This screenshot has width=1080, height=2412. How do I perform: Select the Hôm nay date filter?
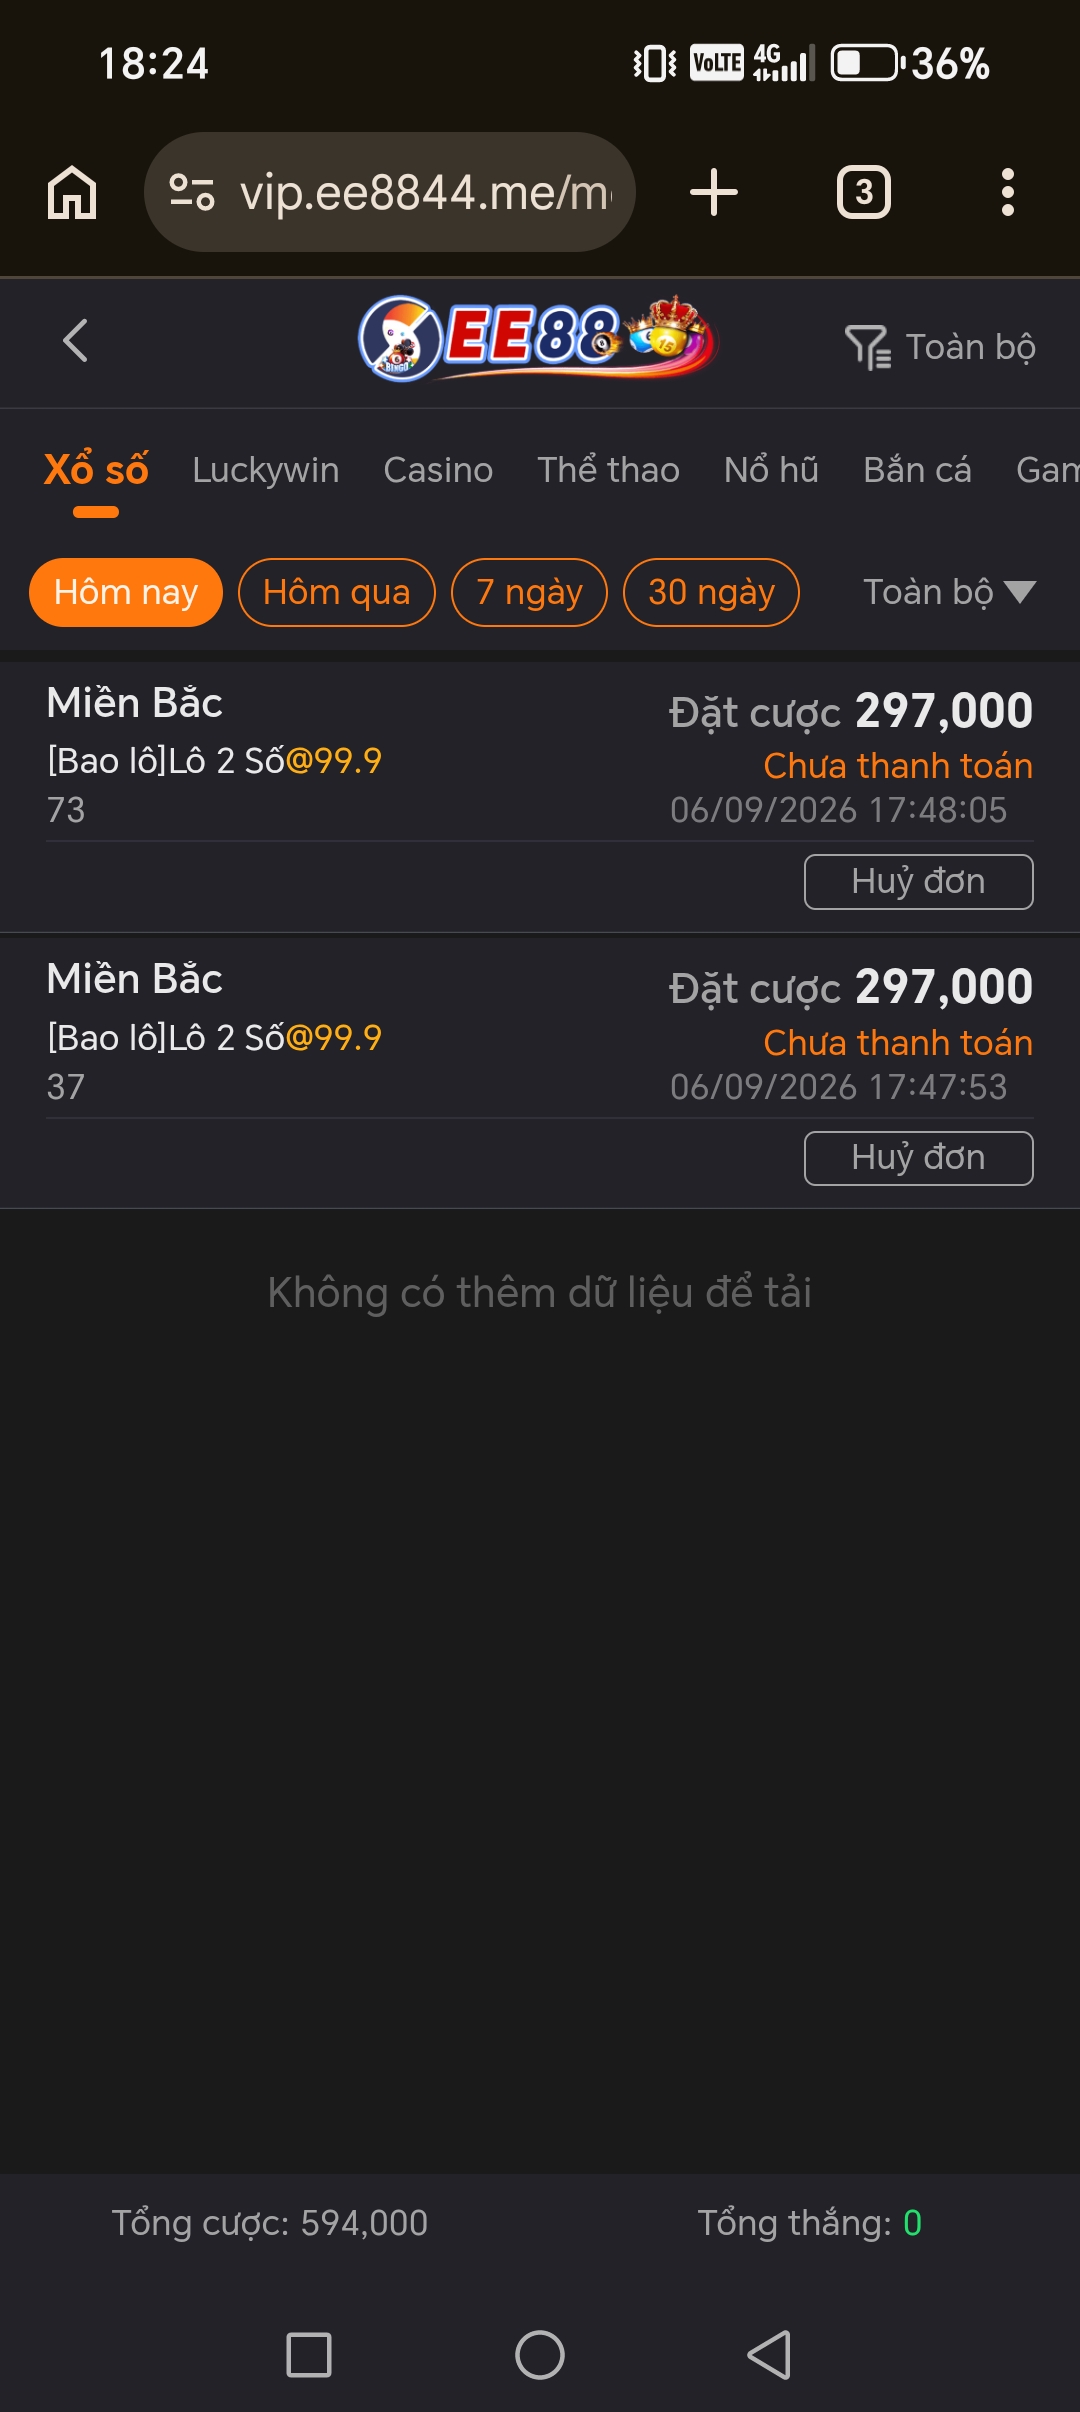pyautogui.click(x=126, y=592)
